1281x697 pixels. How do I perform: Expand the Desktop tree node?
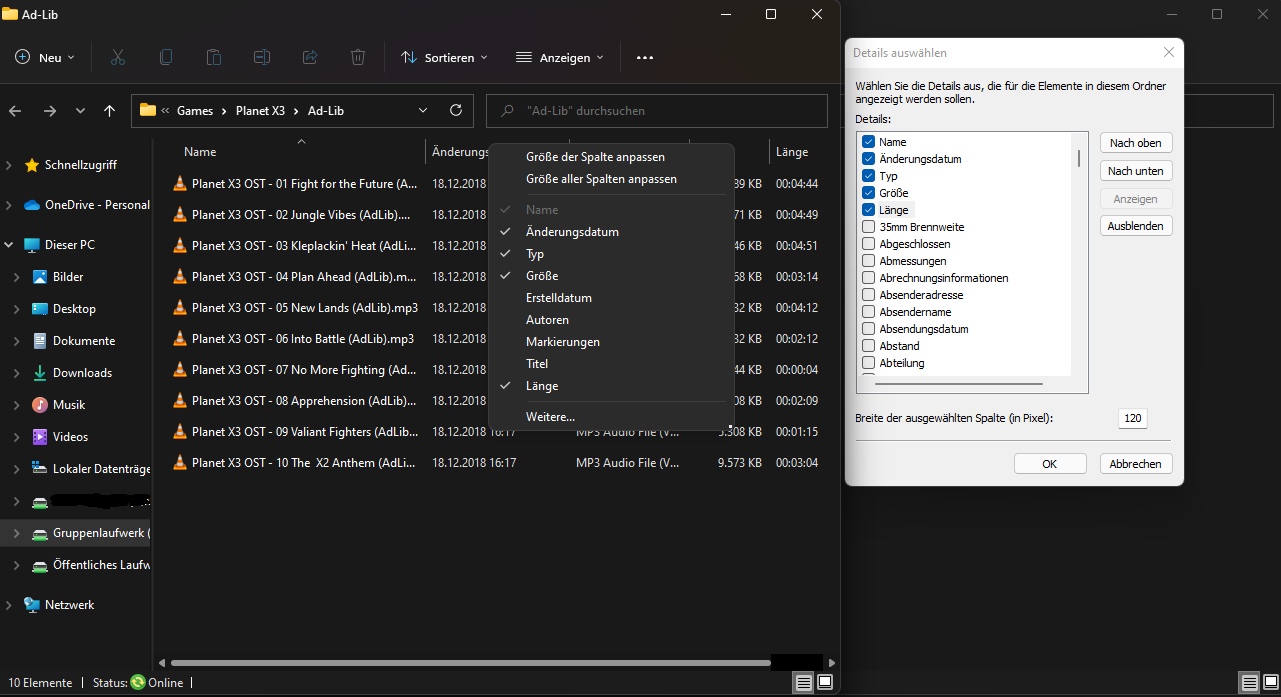(17, 309)
